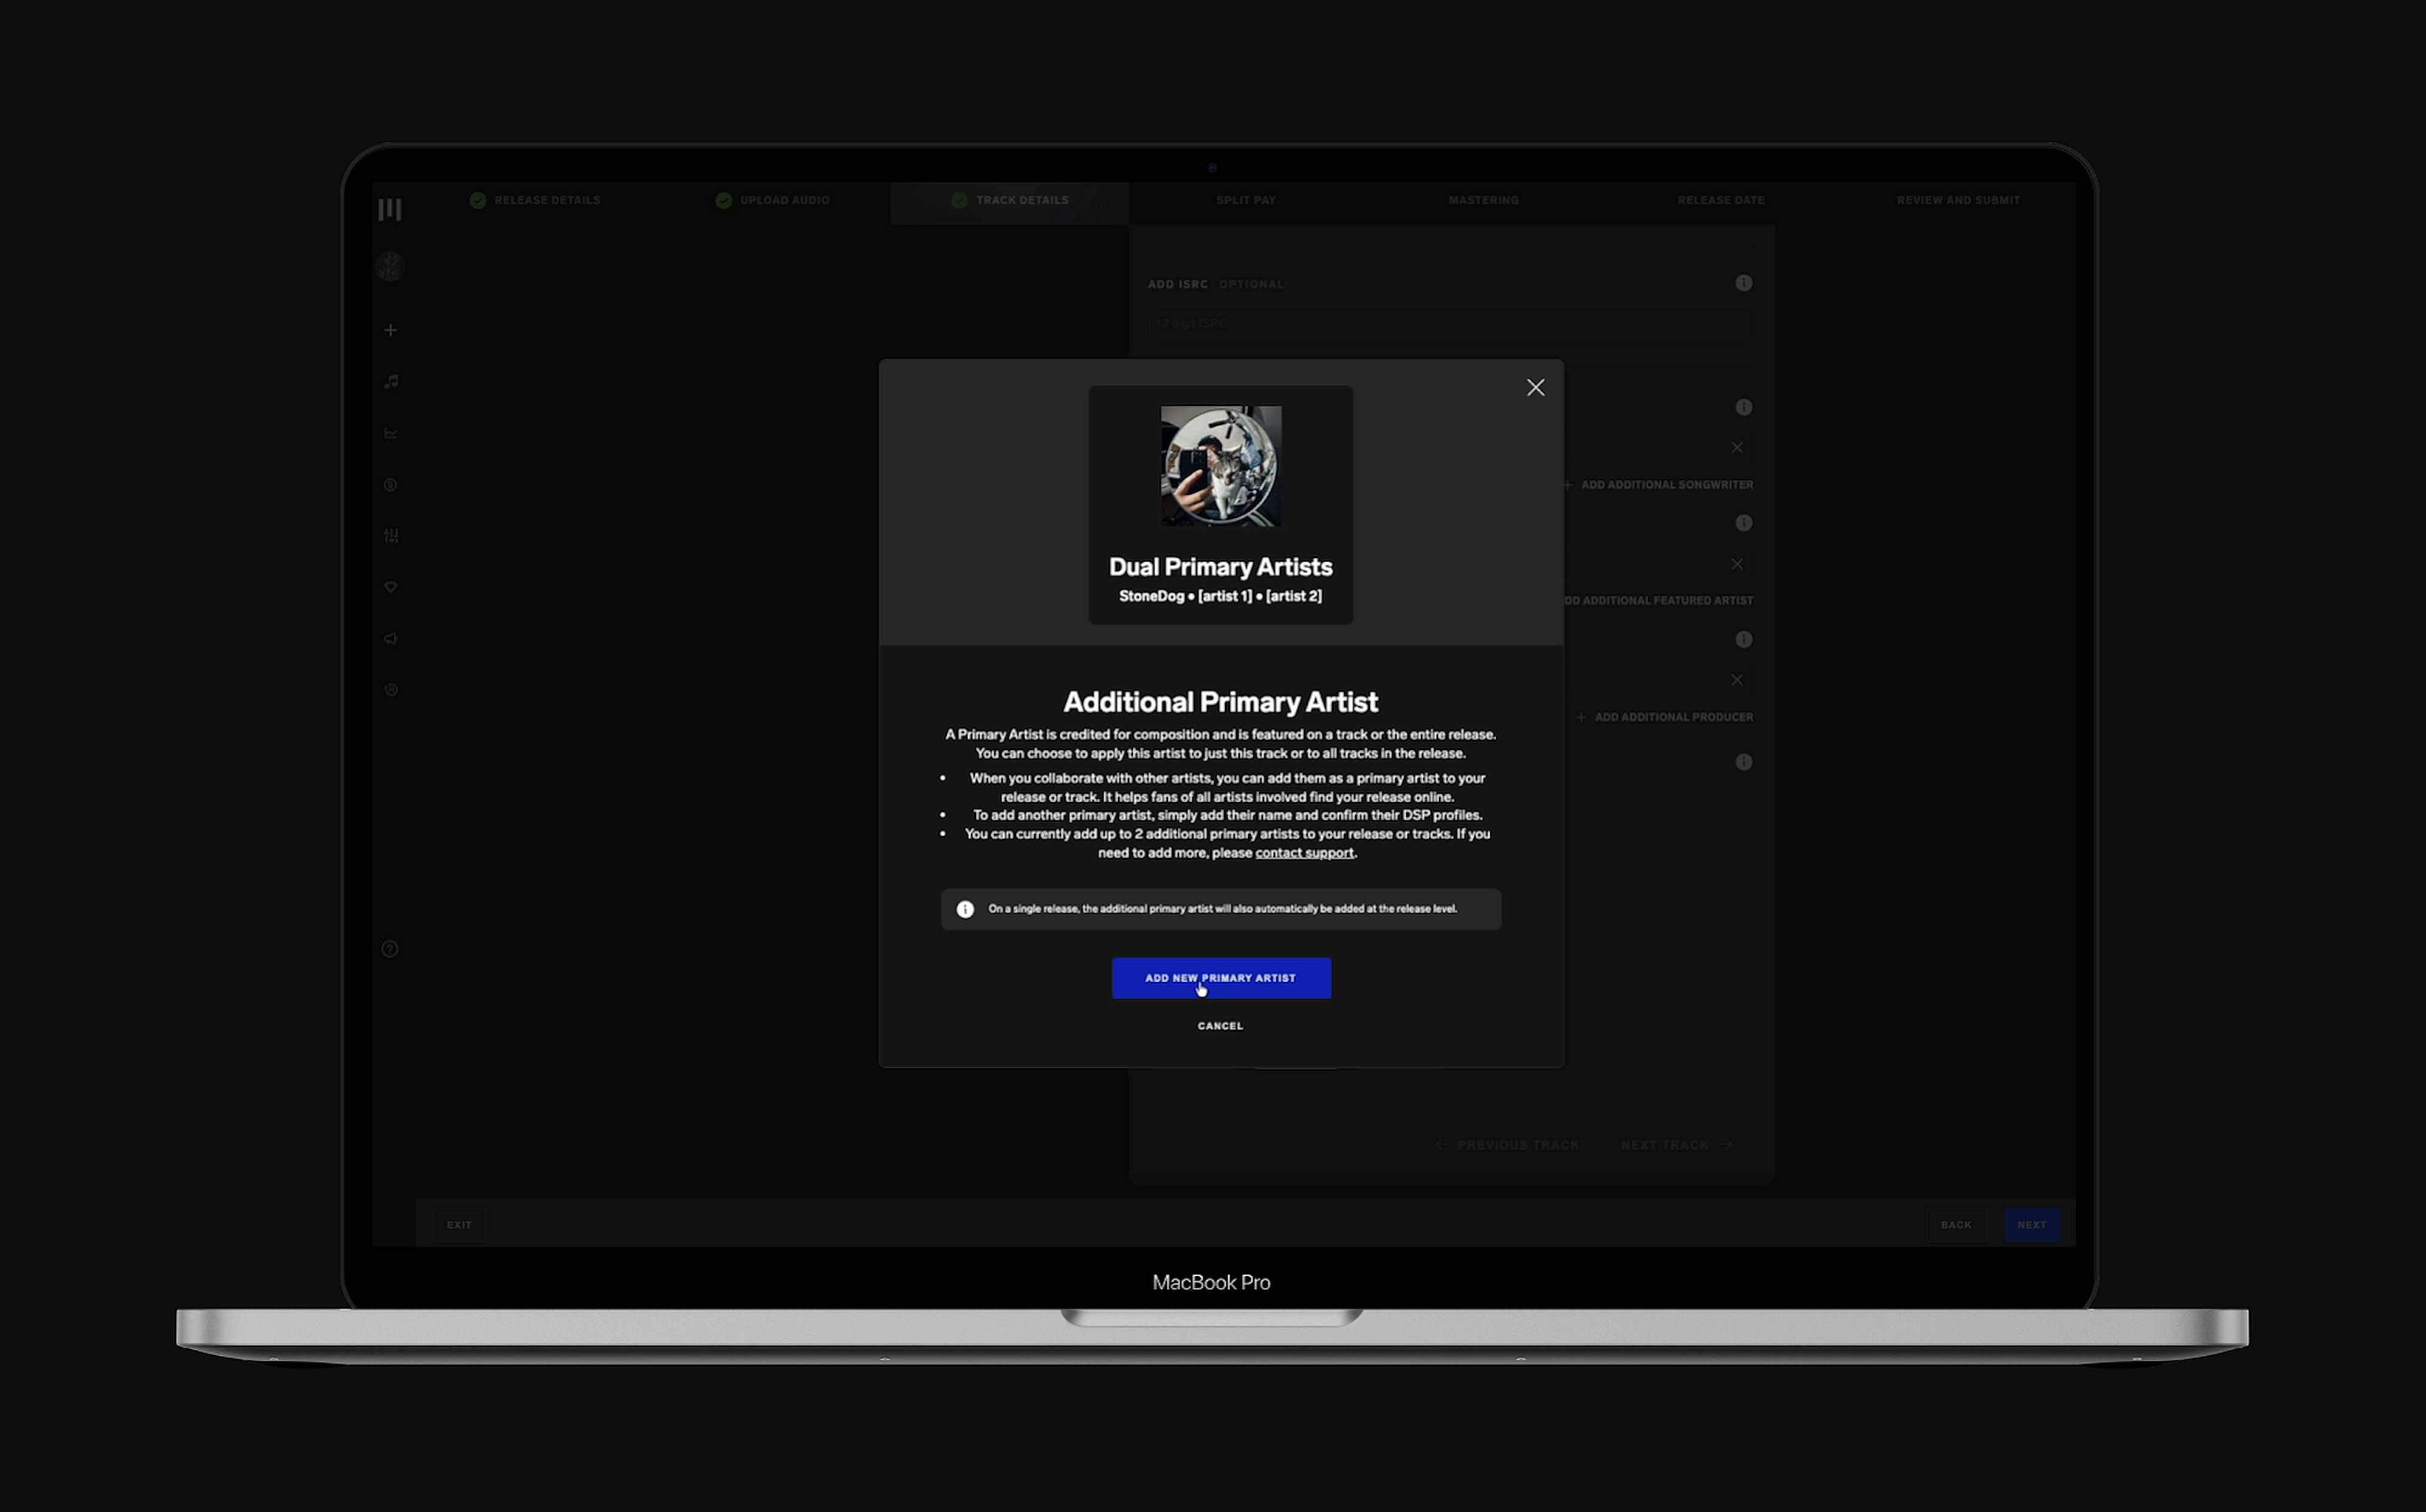The image size is (2426, 1512).
Task: Switch to the Split Pay tab
Action: (1246, 200)
